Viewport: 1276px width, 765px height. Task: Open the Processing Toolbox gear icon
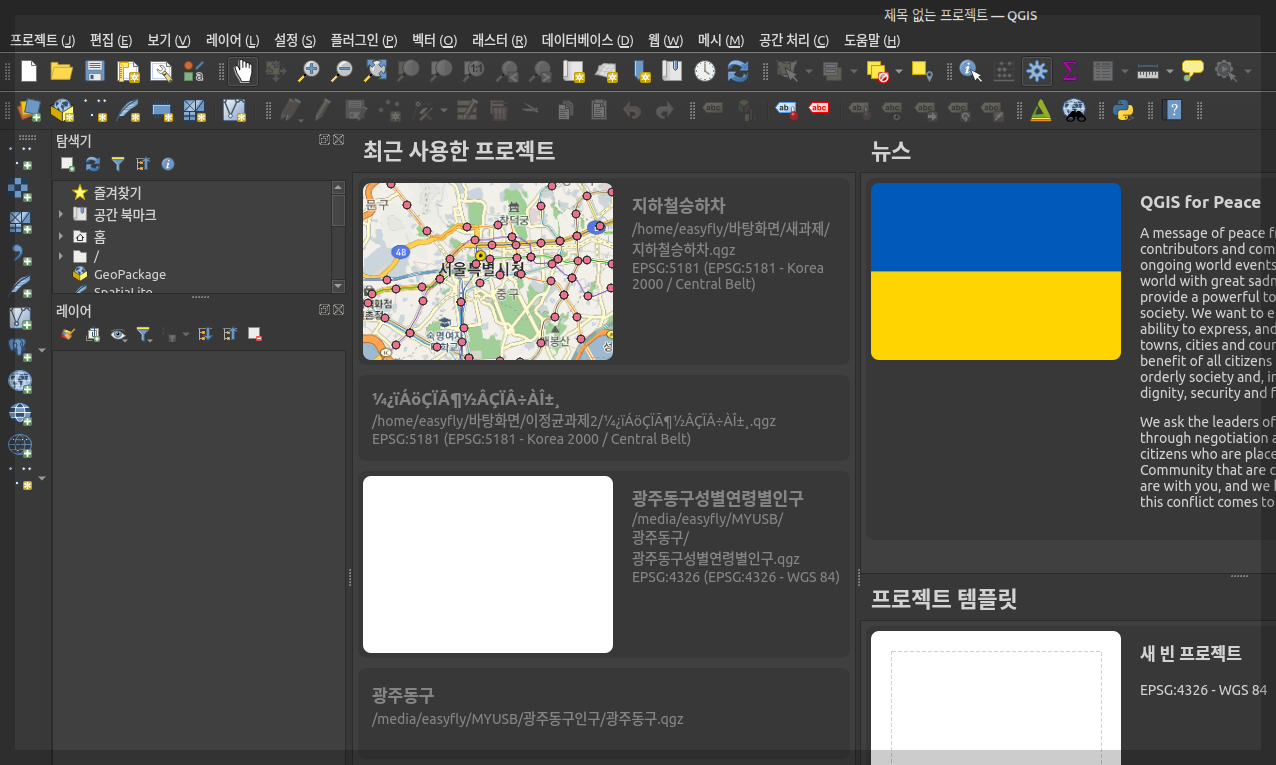coord(1037,71)
